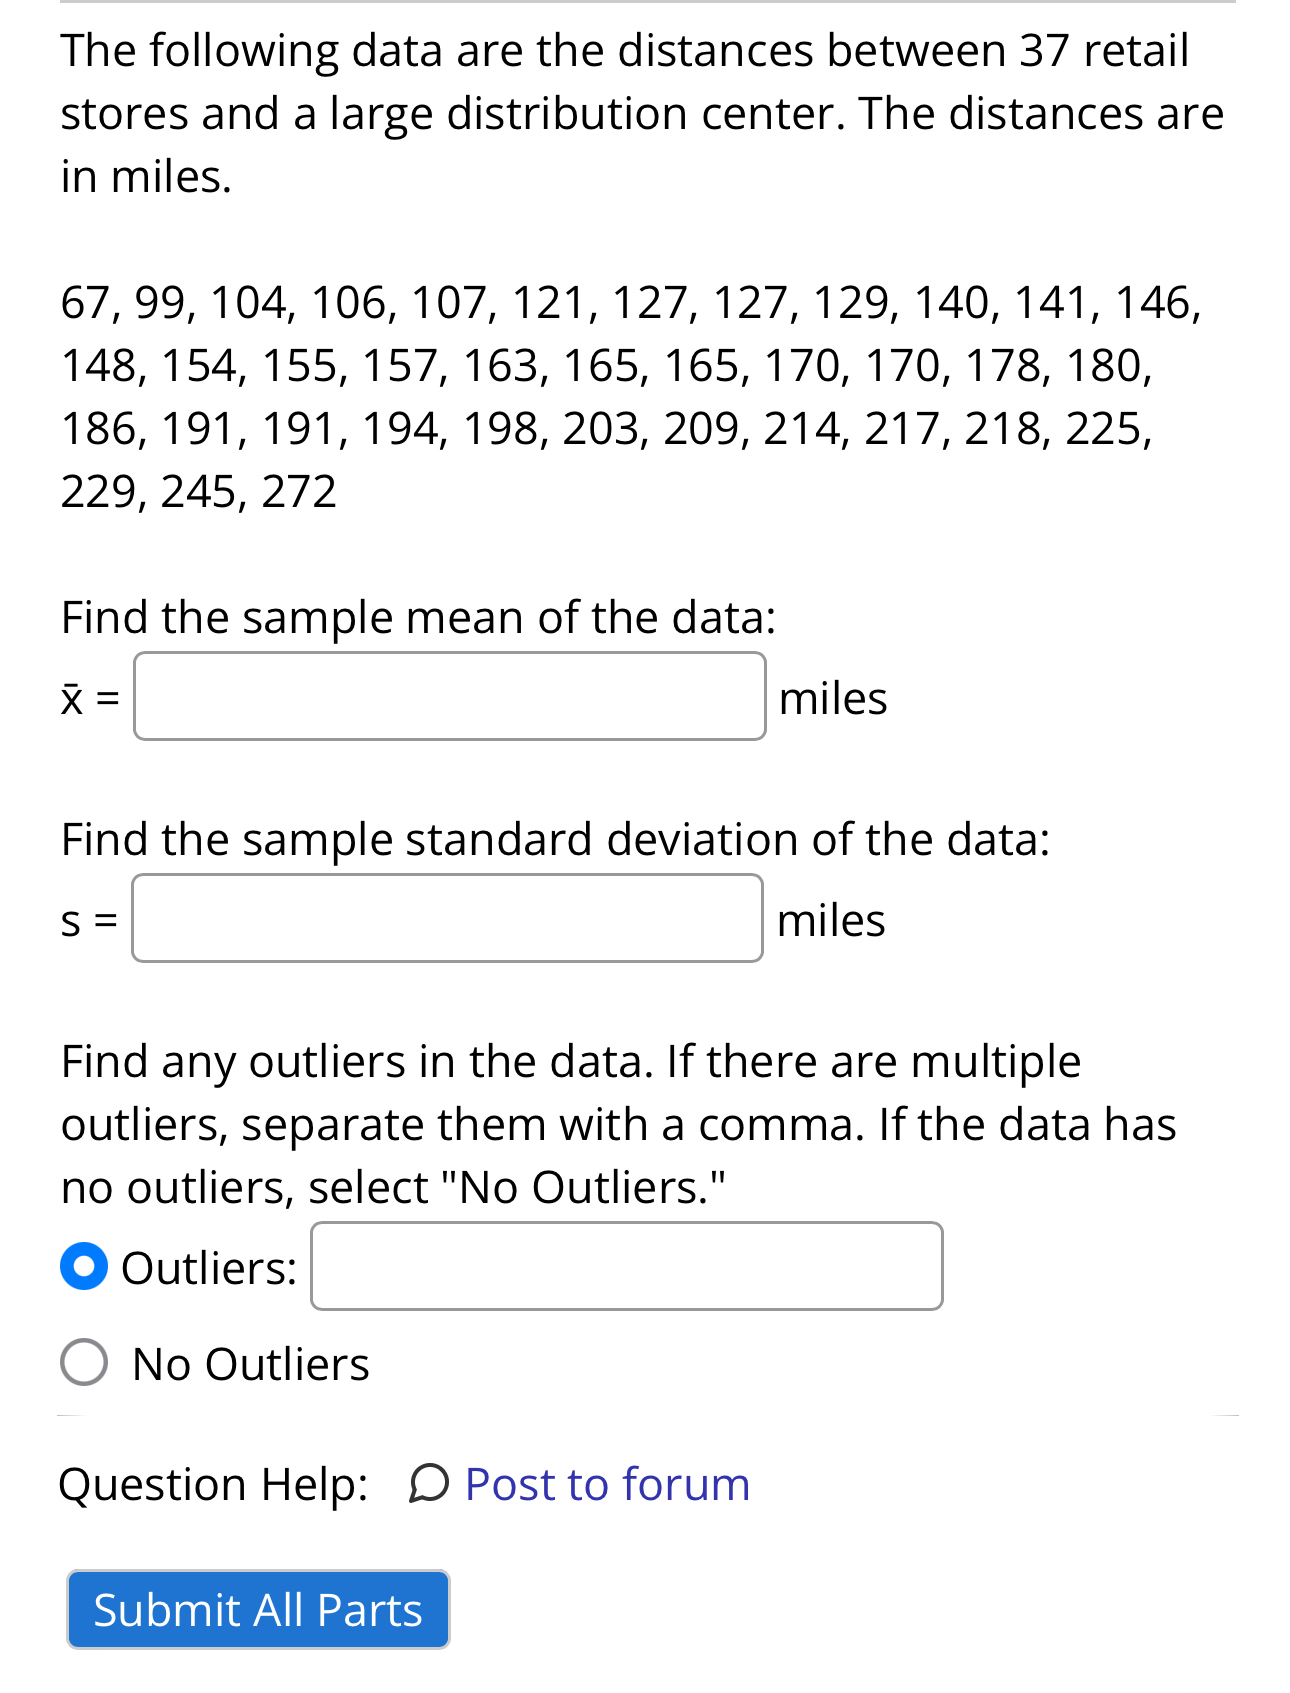The image size is (1290, 1693).
Task: Click the standard deviation input box
Action: [446, 919]
